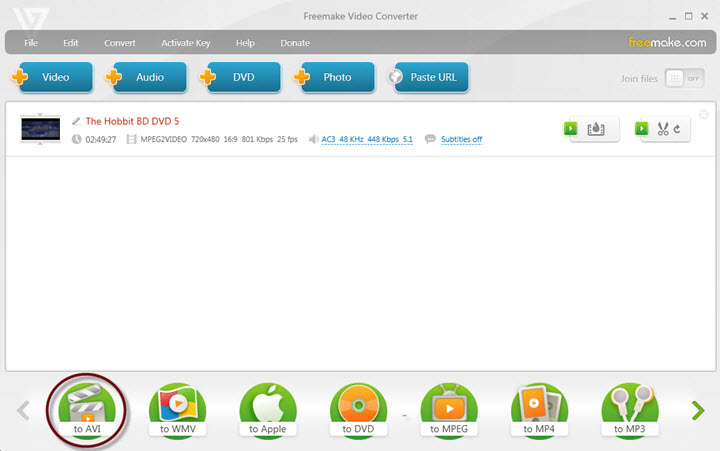Image resolution: width=720 pixels, height=451 pixels.
Task: Move thumbnail to the next frame using the down arrow
Action: click(x=40, y=144)
